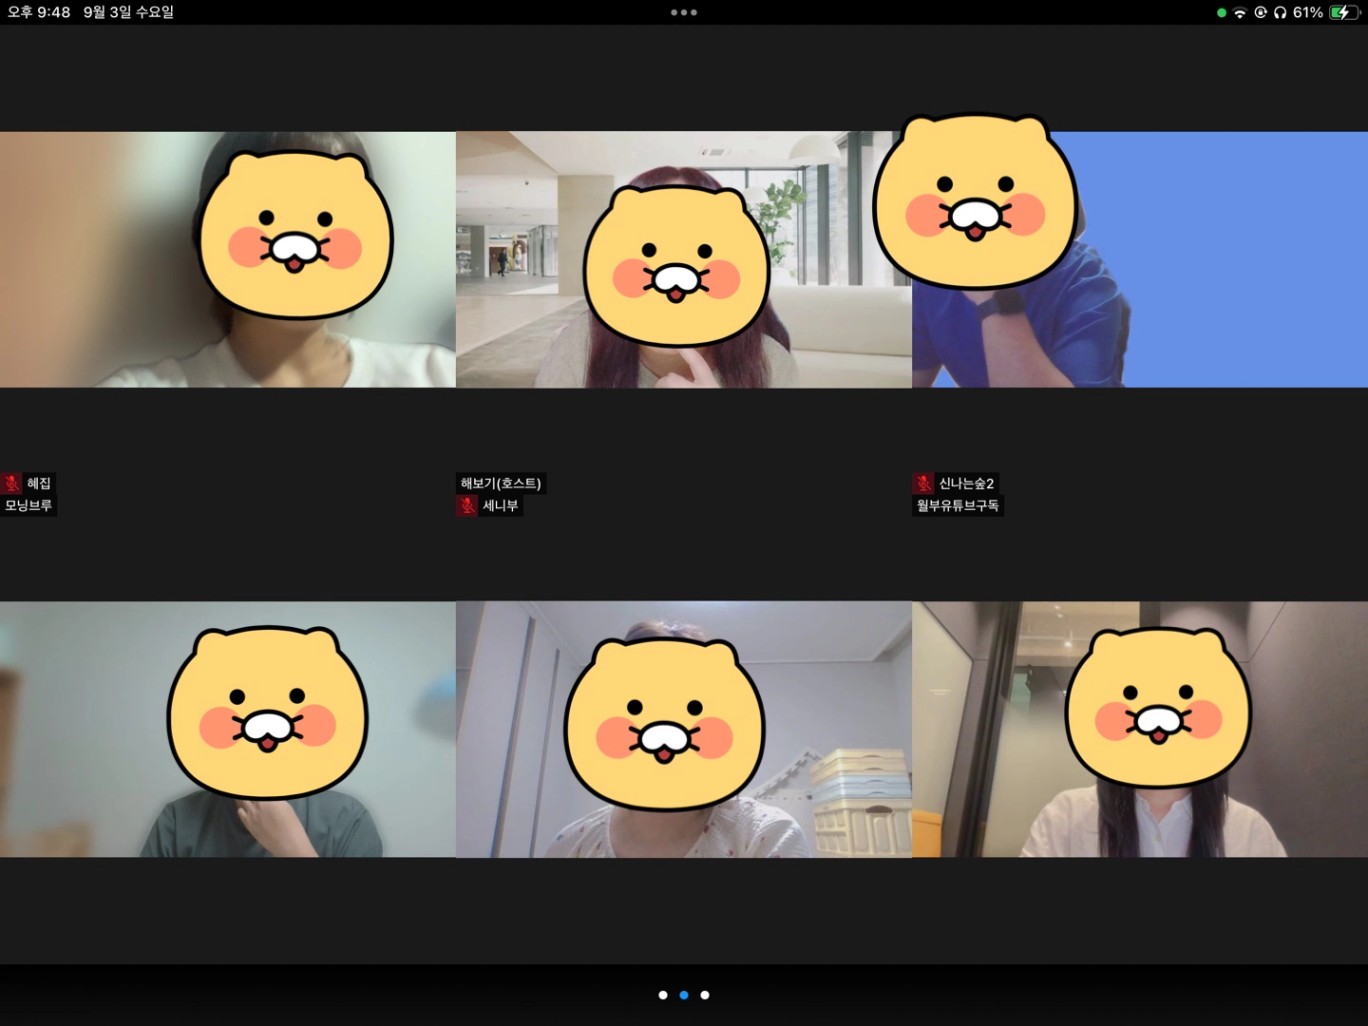Select the 해보기(호스트) host name label

pyautogui.click(x=501, y=484)
